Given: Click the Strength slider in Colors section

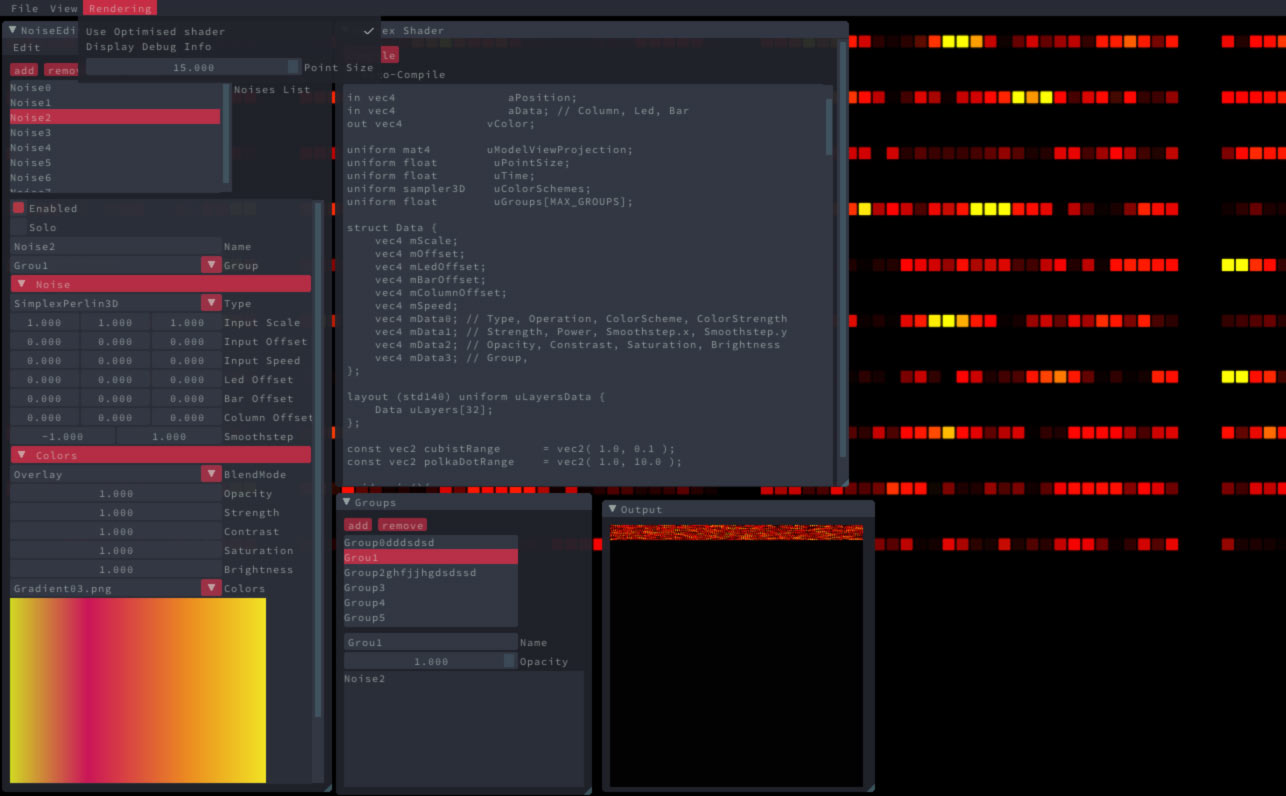Looking at the screenshot, I should (115, 512).
